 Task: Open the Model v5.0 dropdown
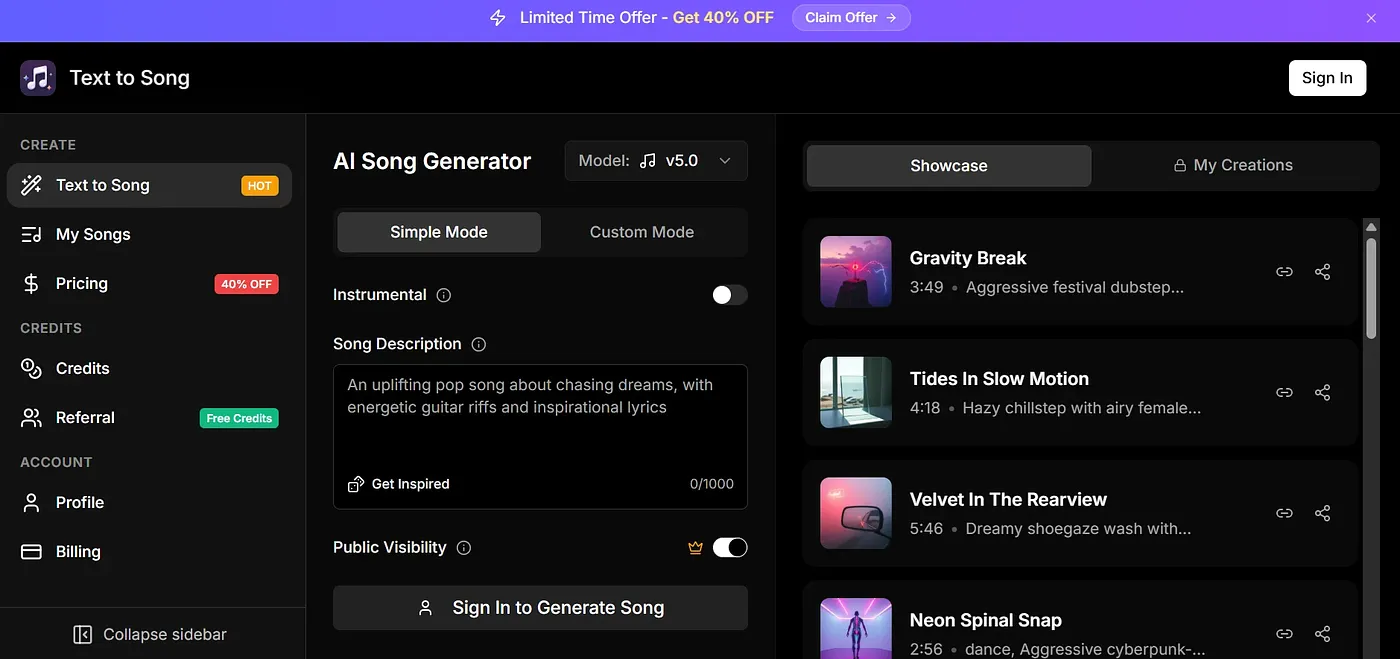click(656, 160)
